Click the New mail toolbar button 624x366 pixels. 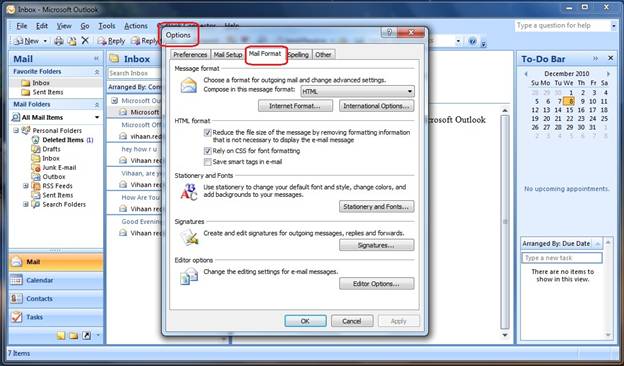[x=26, y=41]
